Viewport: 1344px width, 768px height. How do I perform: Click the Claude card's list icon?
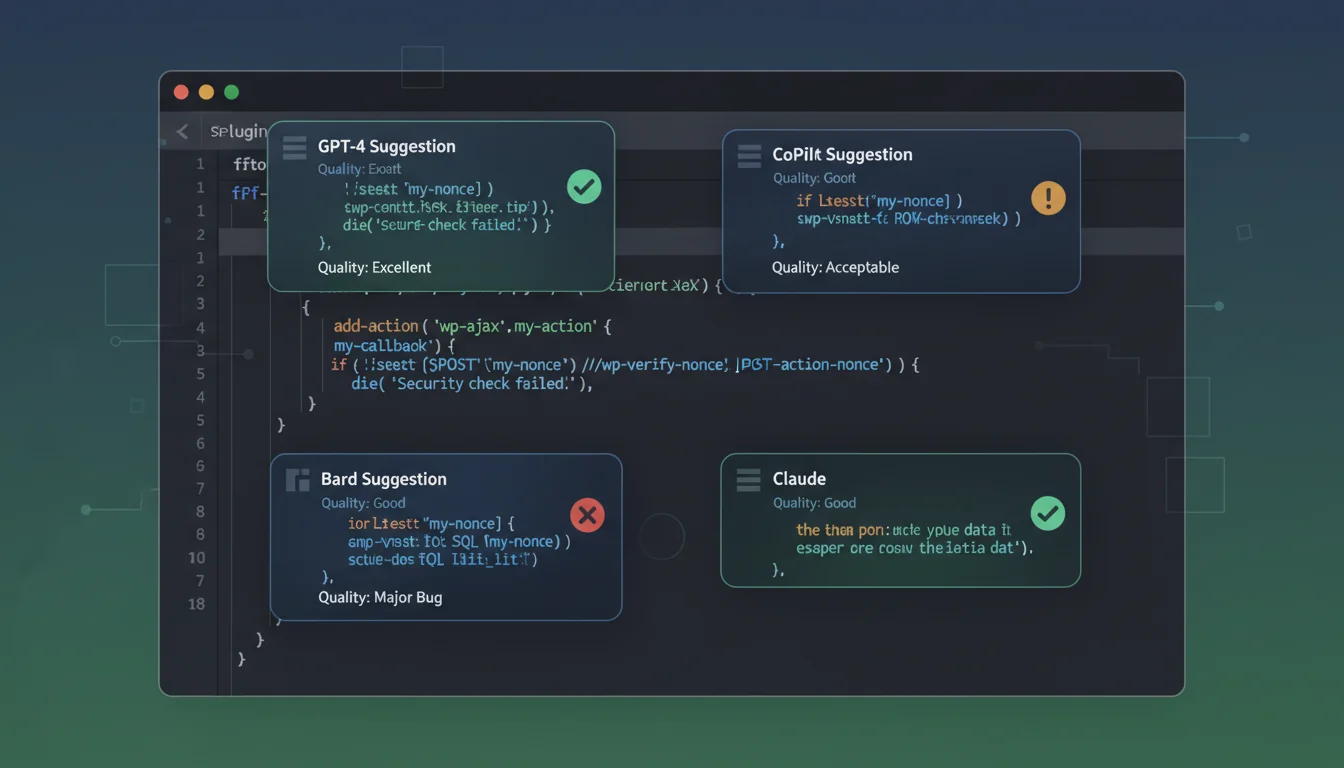(x=748, y=480)
